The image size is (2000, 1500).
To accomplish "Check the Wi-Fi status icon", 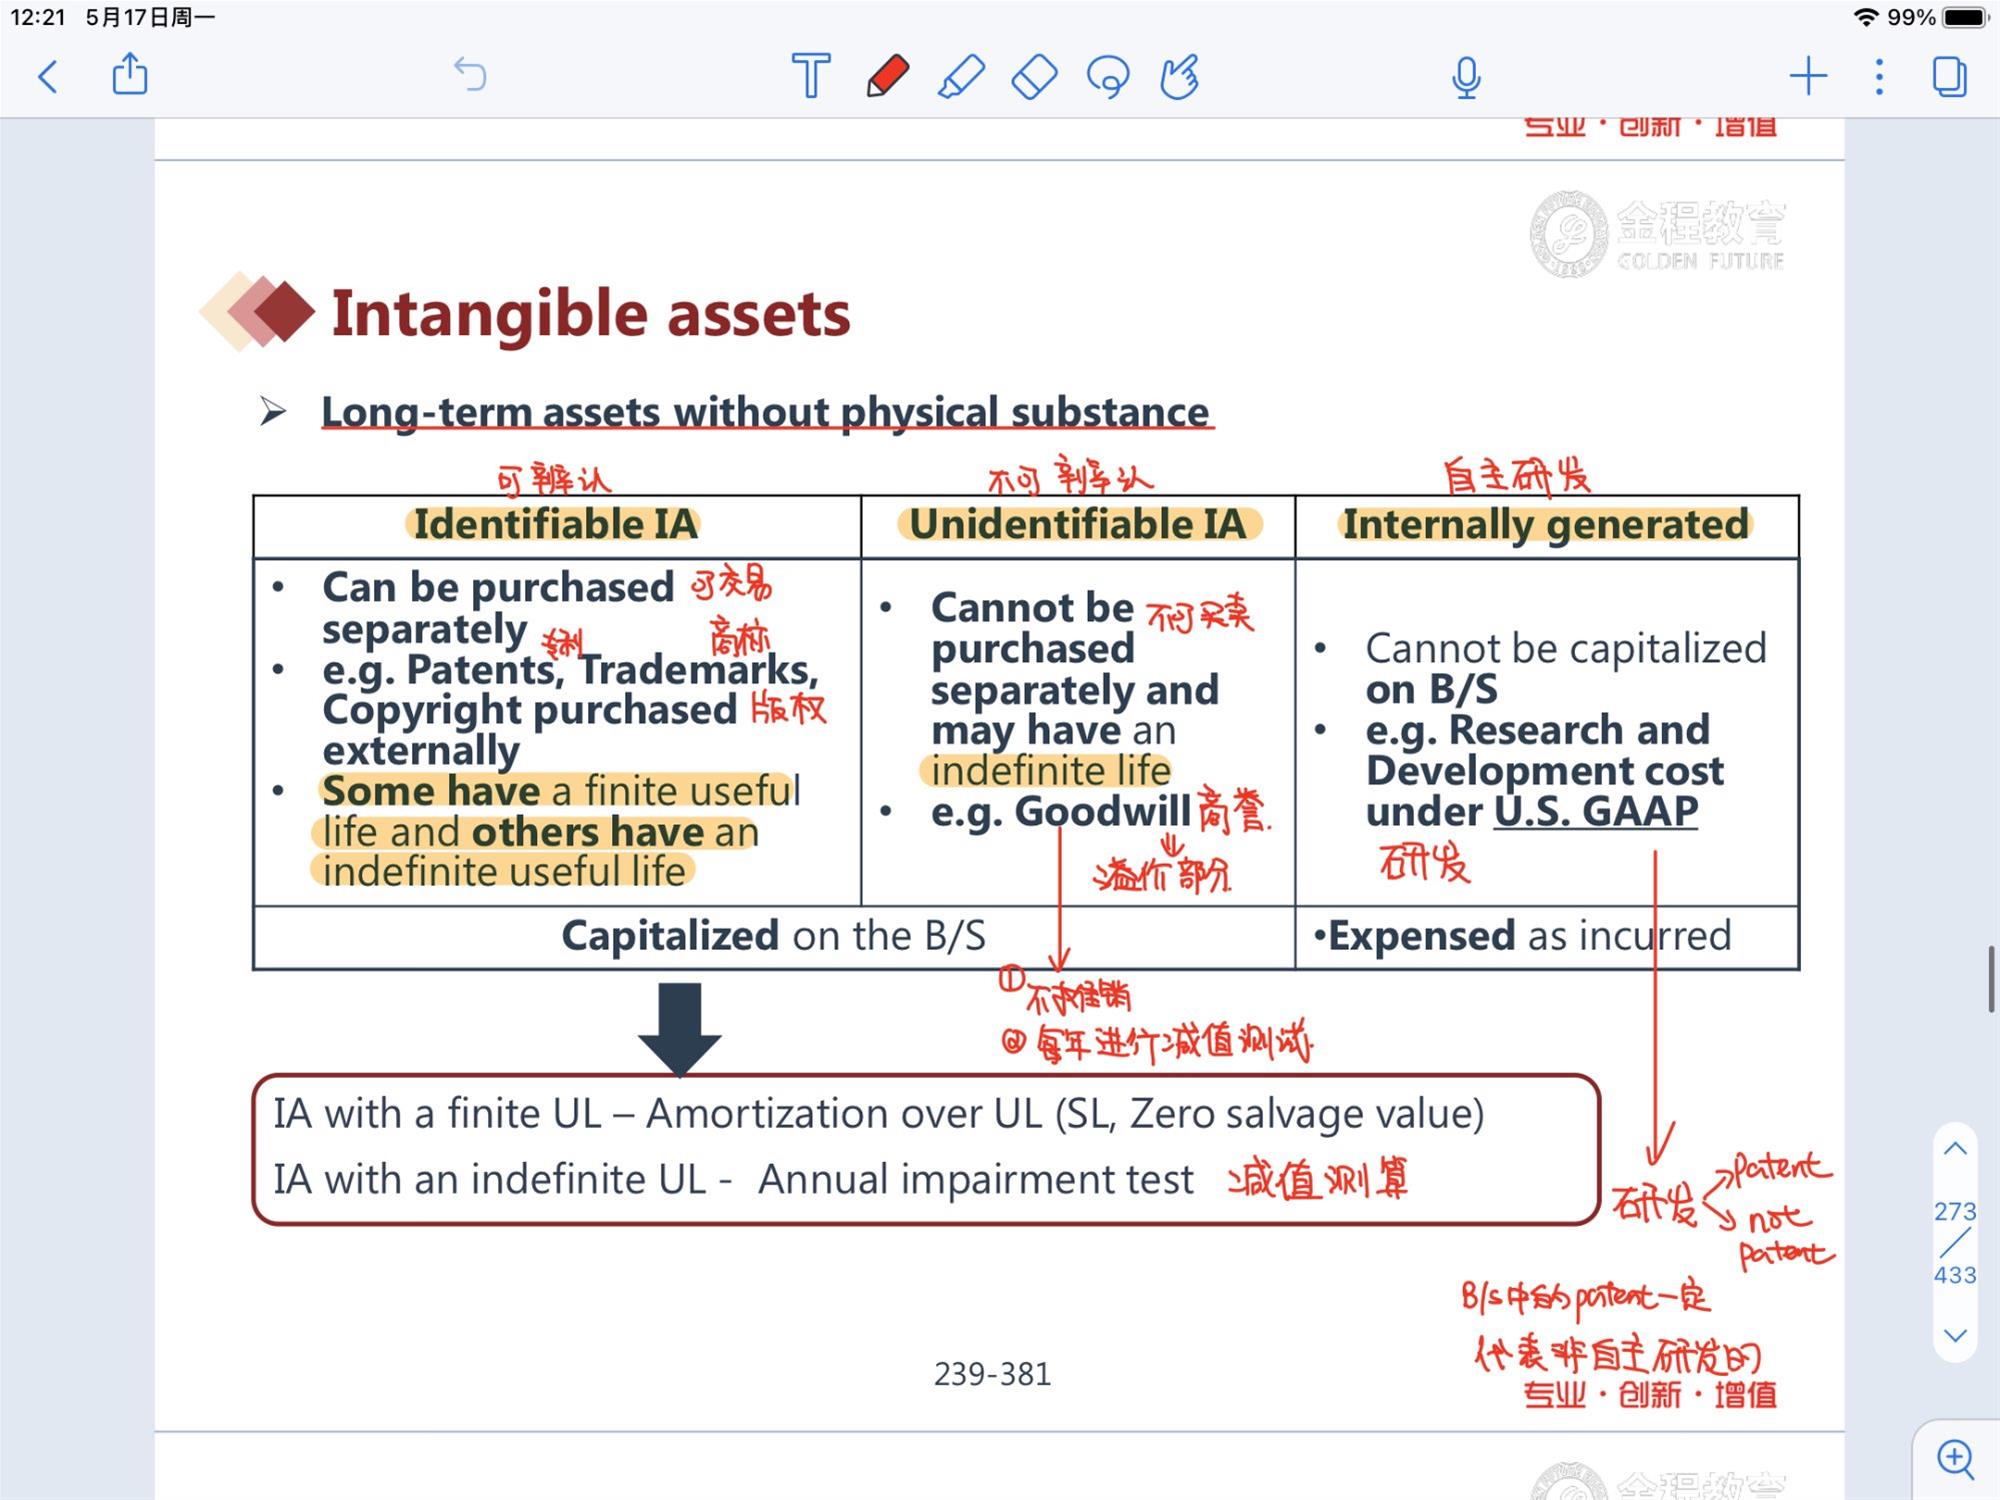I will 1866,17.
